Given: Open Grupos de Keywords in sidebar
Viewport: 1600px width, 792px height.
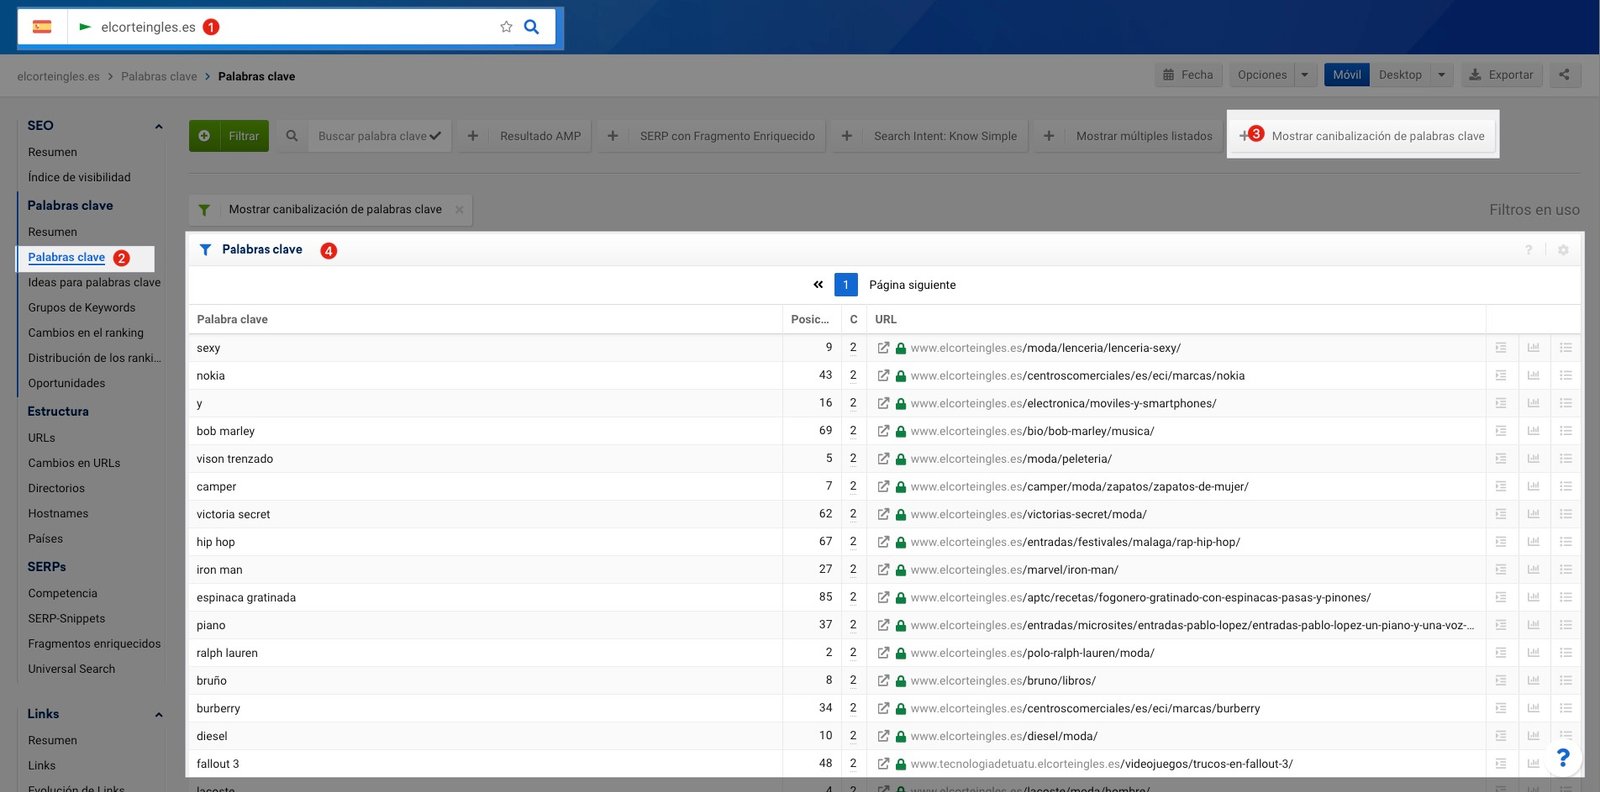Looking at the screenshot, I should (x=82, y=307).
